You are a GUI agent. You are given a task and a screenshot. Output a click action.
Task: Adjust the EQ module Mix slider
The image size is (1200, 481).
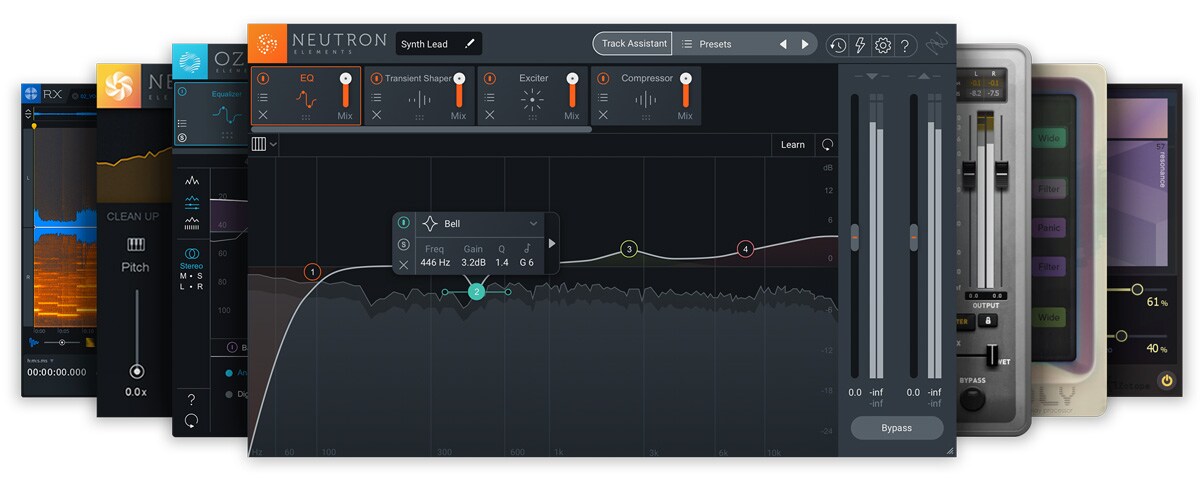click(346, 88)
